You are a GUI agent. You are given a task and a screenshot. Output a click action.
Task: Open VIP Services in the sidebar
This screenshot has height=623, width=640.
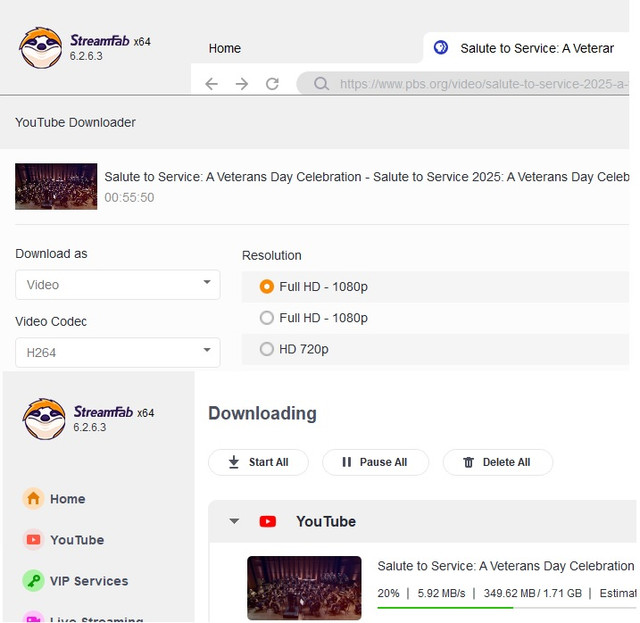[88, 581]
